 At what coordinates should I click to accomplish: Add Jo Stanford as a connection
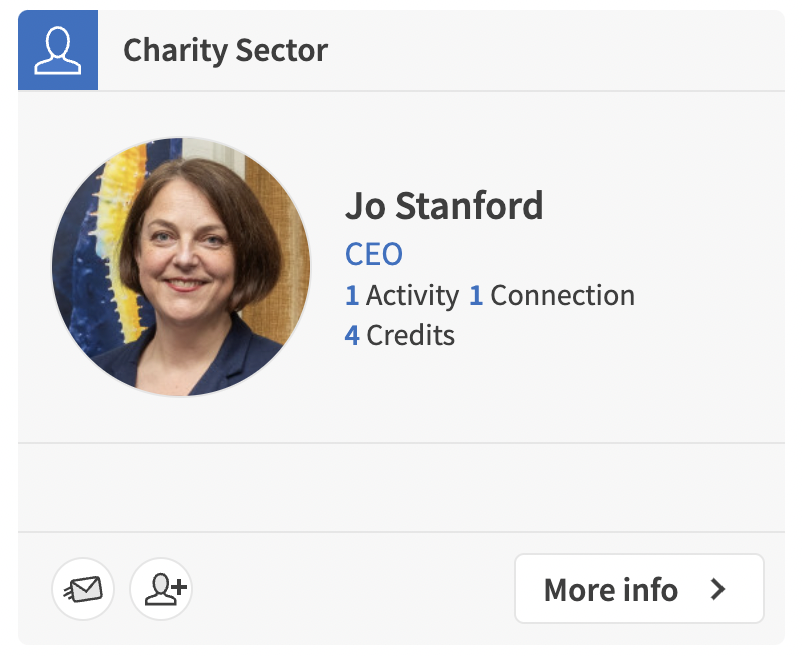161,589
